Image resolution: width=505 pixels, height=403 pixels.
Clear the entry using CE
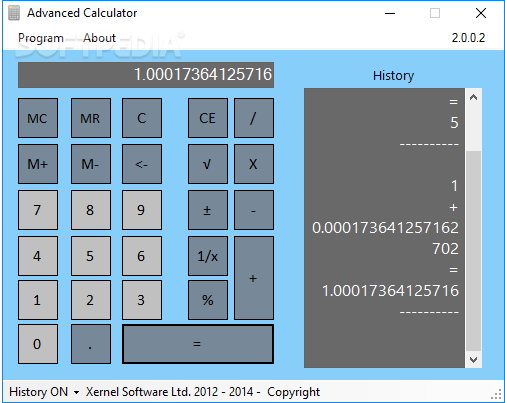208,118
